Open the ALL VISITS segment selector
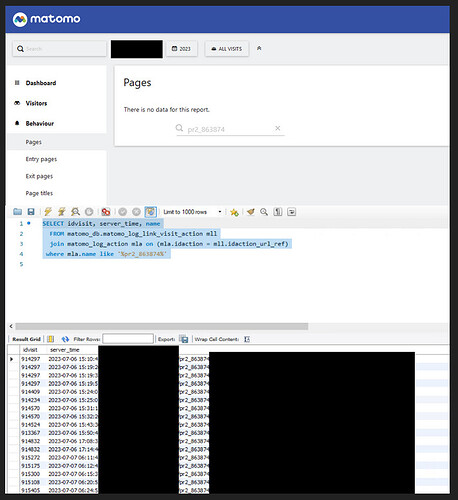This screenshot has width=458, height=500. (x=227, y=49)
